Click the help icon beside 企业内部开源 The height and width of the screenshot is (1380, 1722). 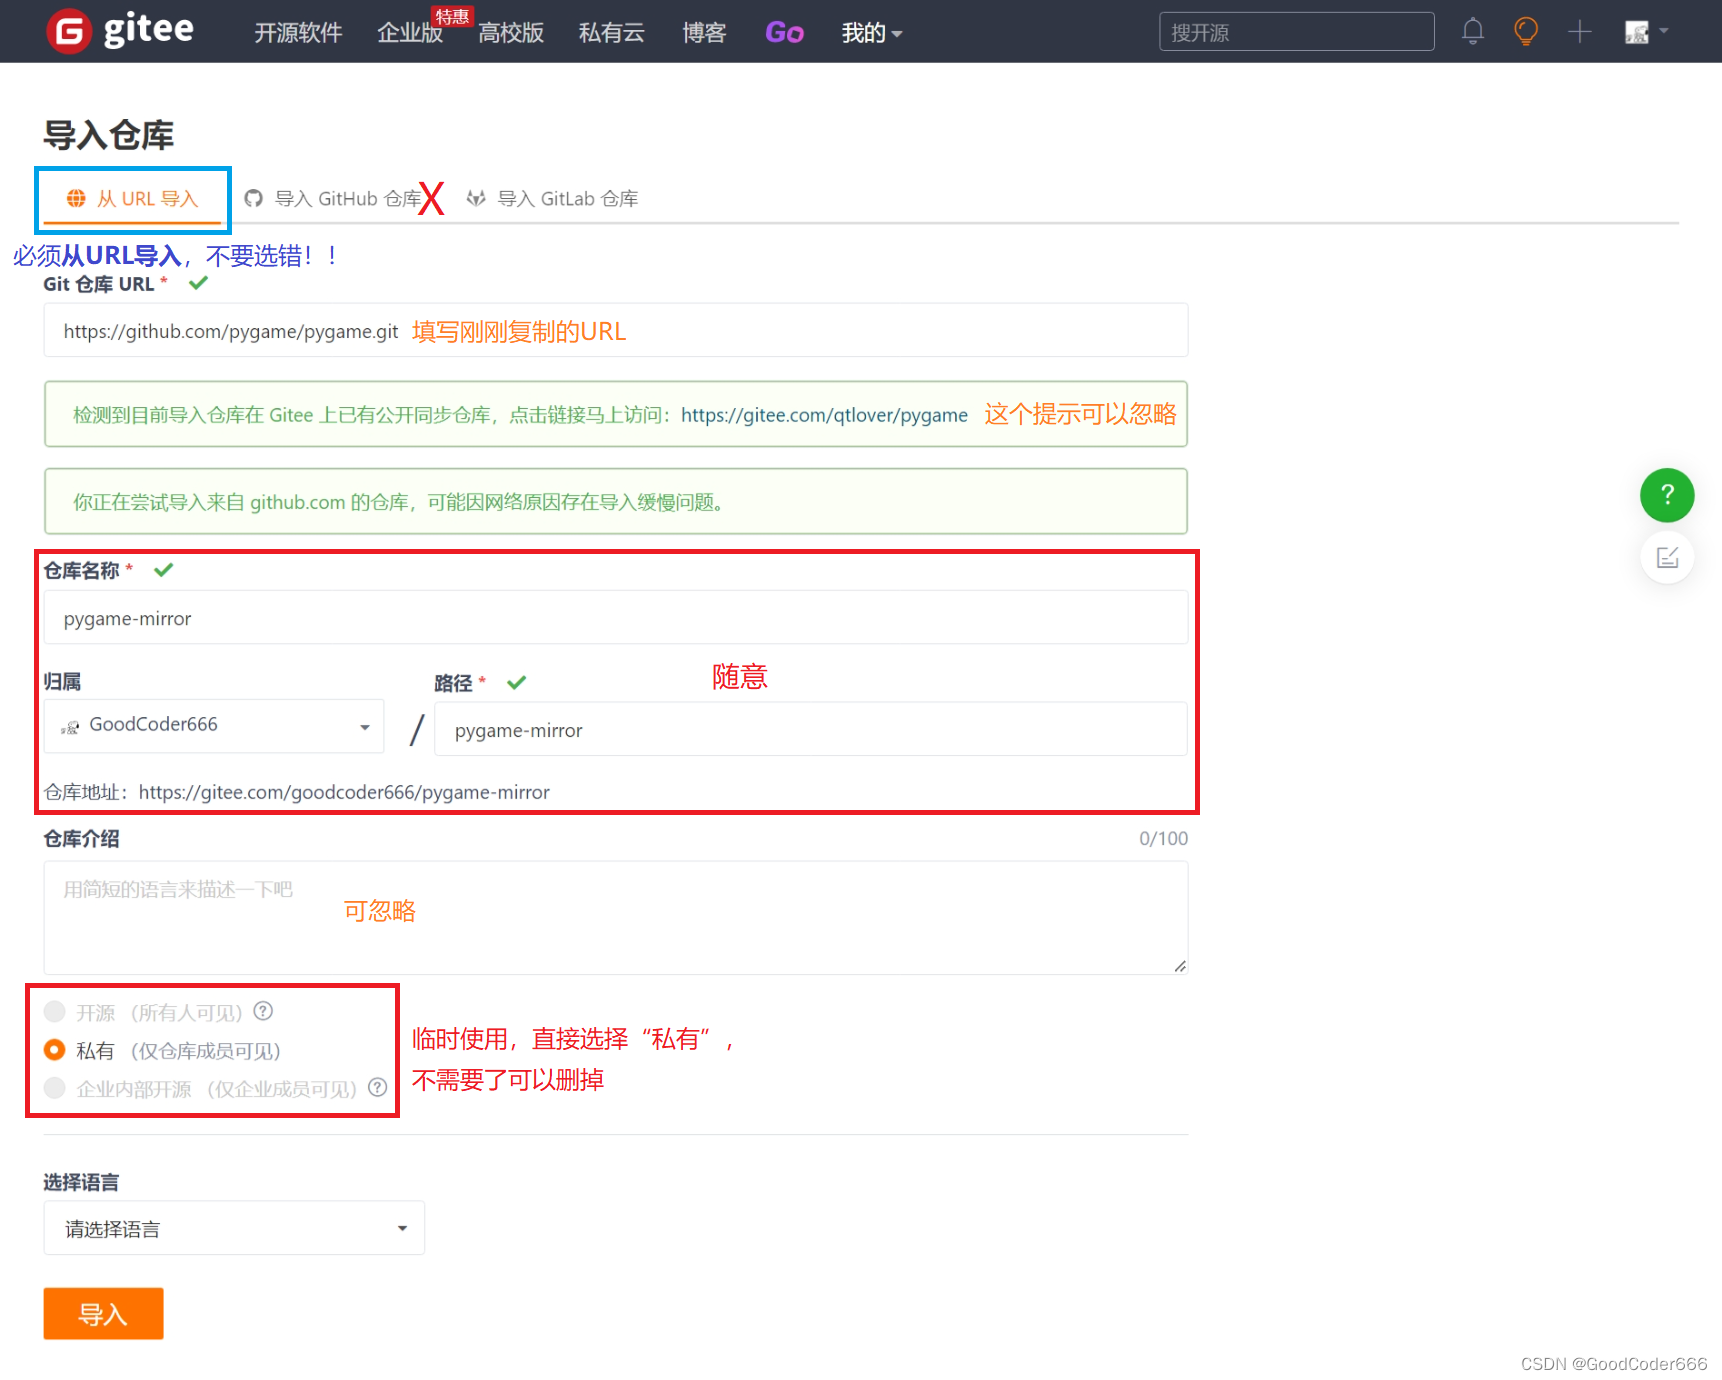377,1087
